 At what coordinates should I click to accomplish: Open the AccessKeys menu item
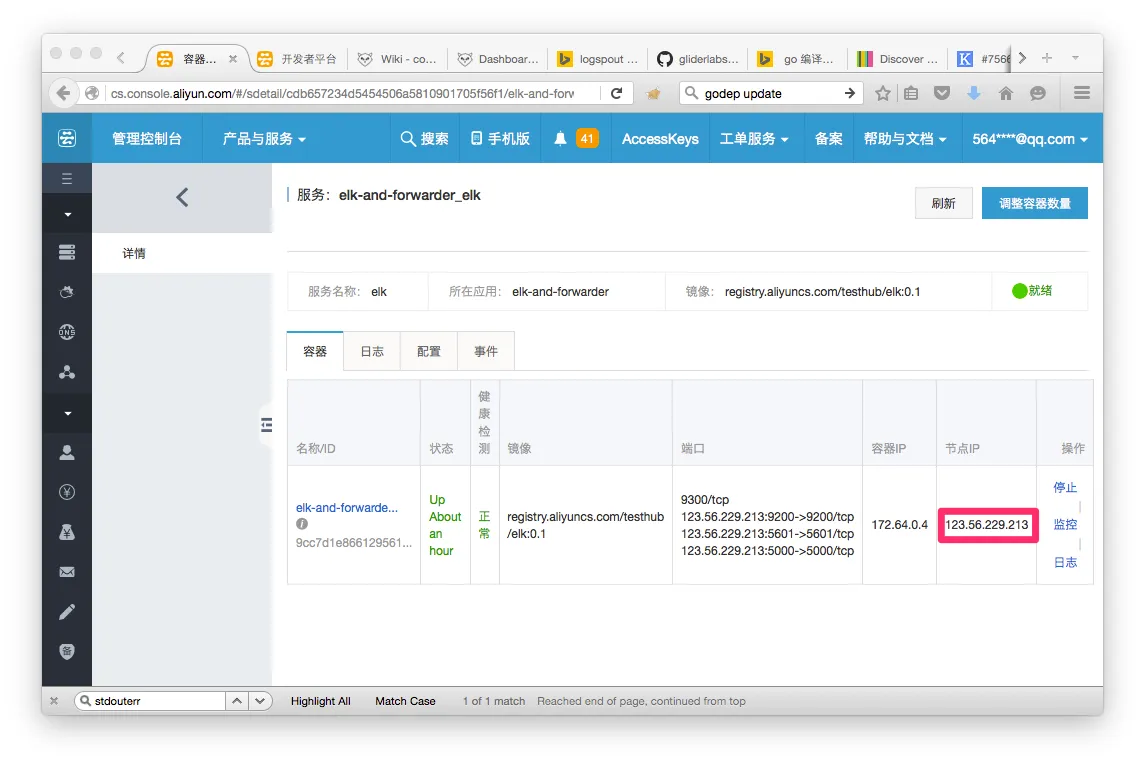point(660,139)
